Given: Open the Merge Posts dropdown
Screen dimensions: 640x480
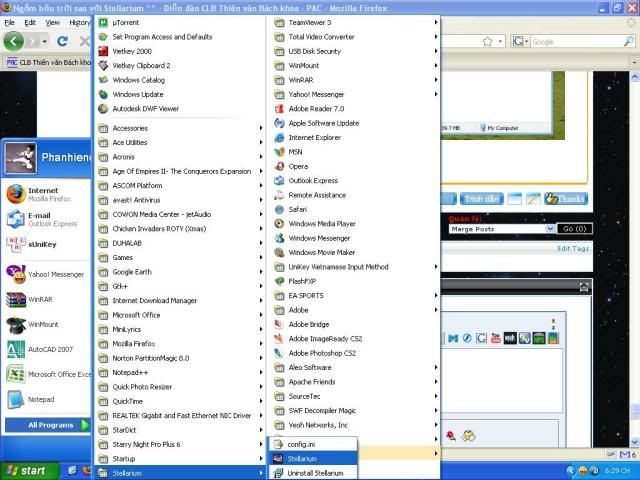Looking at the screenshot, I should (x=500, y=229).
